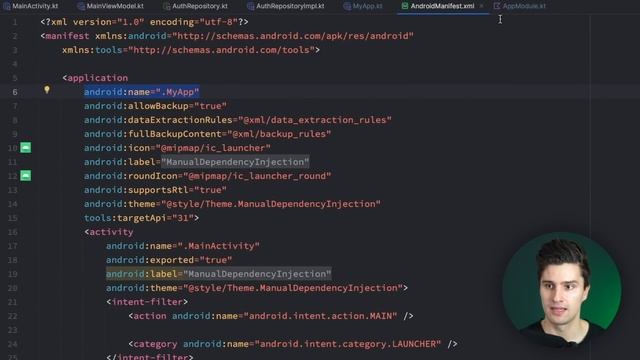This screenshot has height=360, width=640.
Task: Click the file icon on MyApp.kt tab
Action: coord(347,6)
